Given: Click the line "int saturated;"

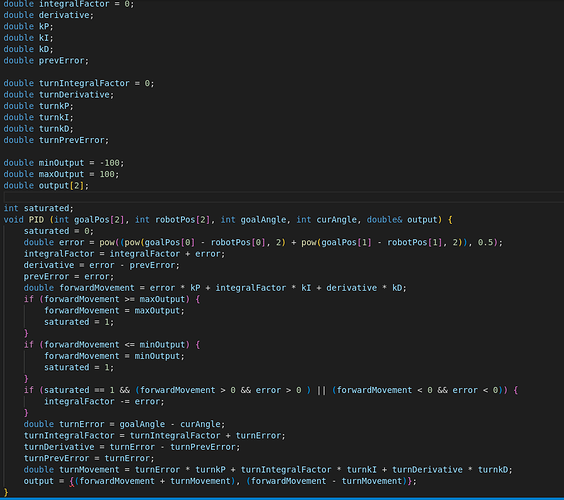Looking at the screenshot, I should [x=38, y=208].
